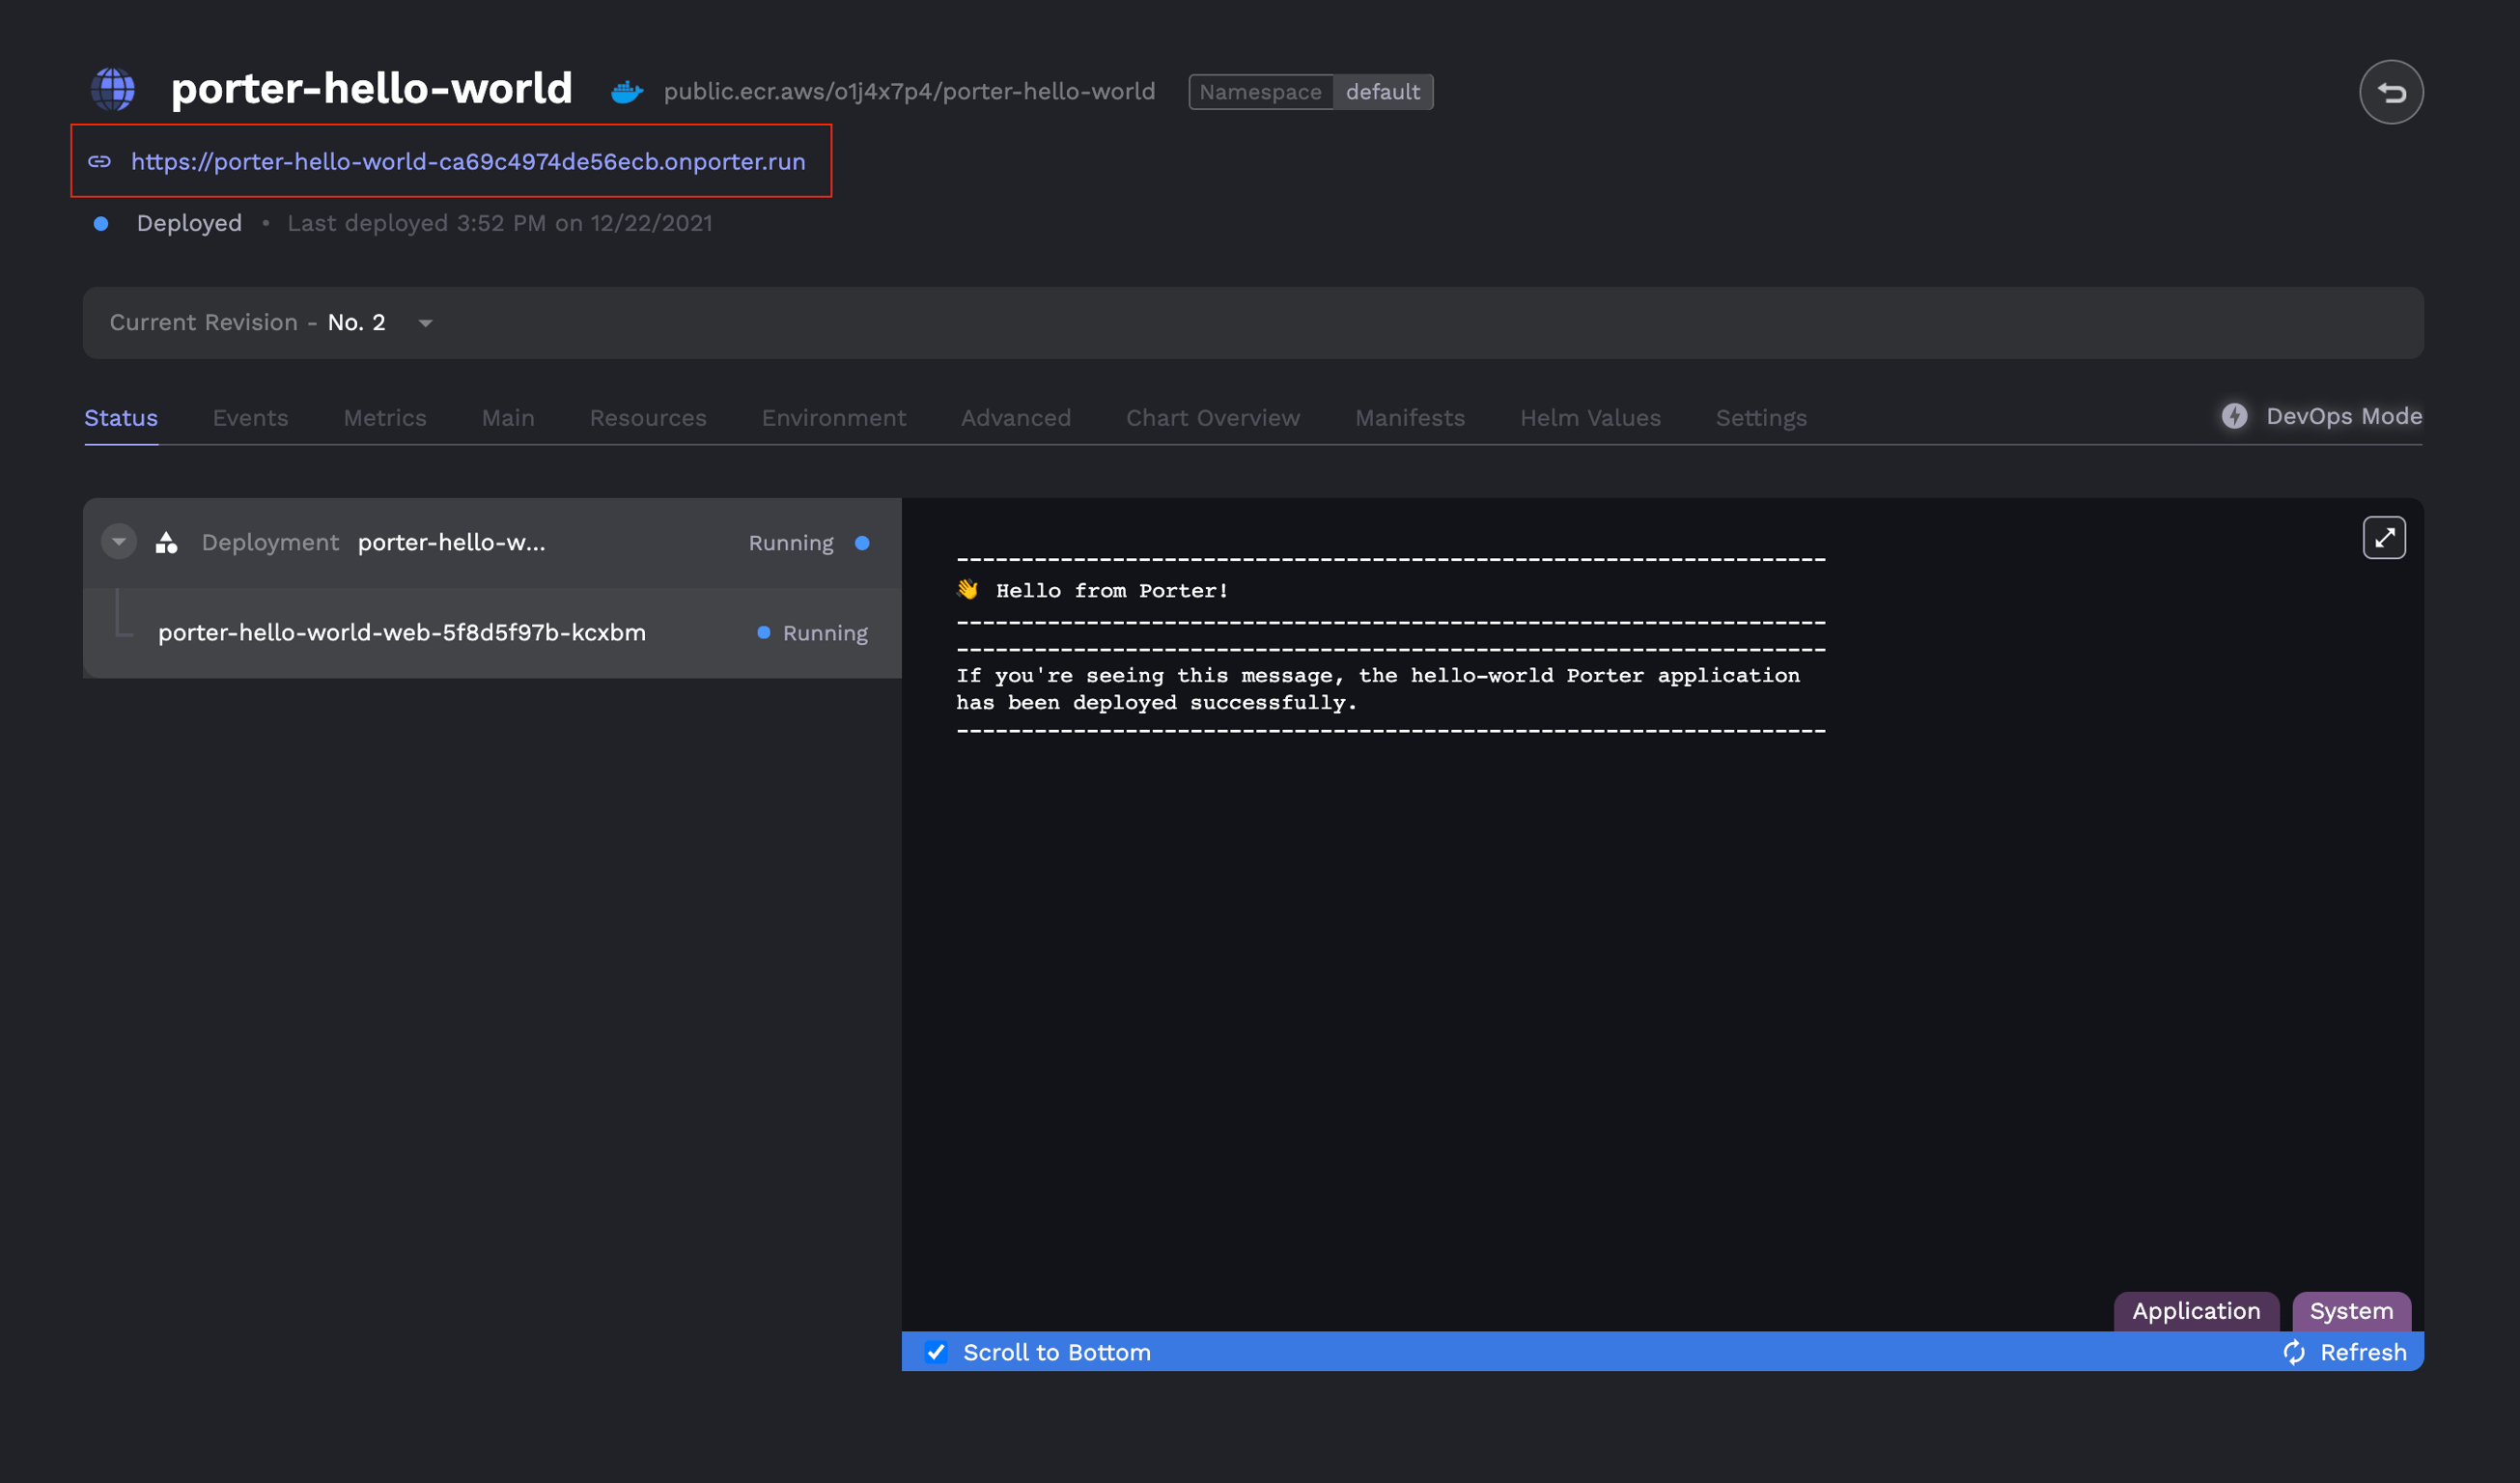Click 'Hello from Porter!' log line

pyautogui.click(x=1111, y=590)
